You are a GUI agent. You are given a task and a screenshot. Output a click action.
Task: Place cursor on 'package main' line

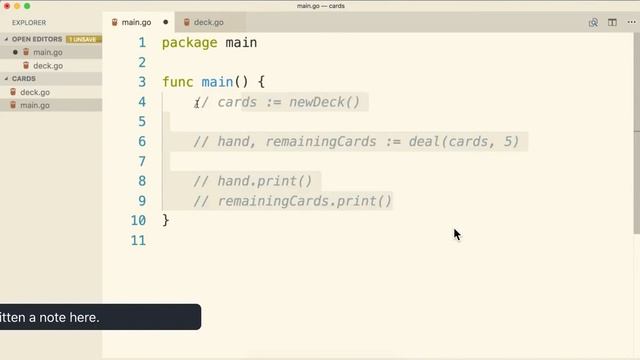tap(209, 42)
